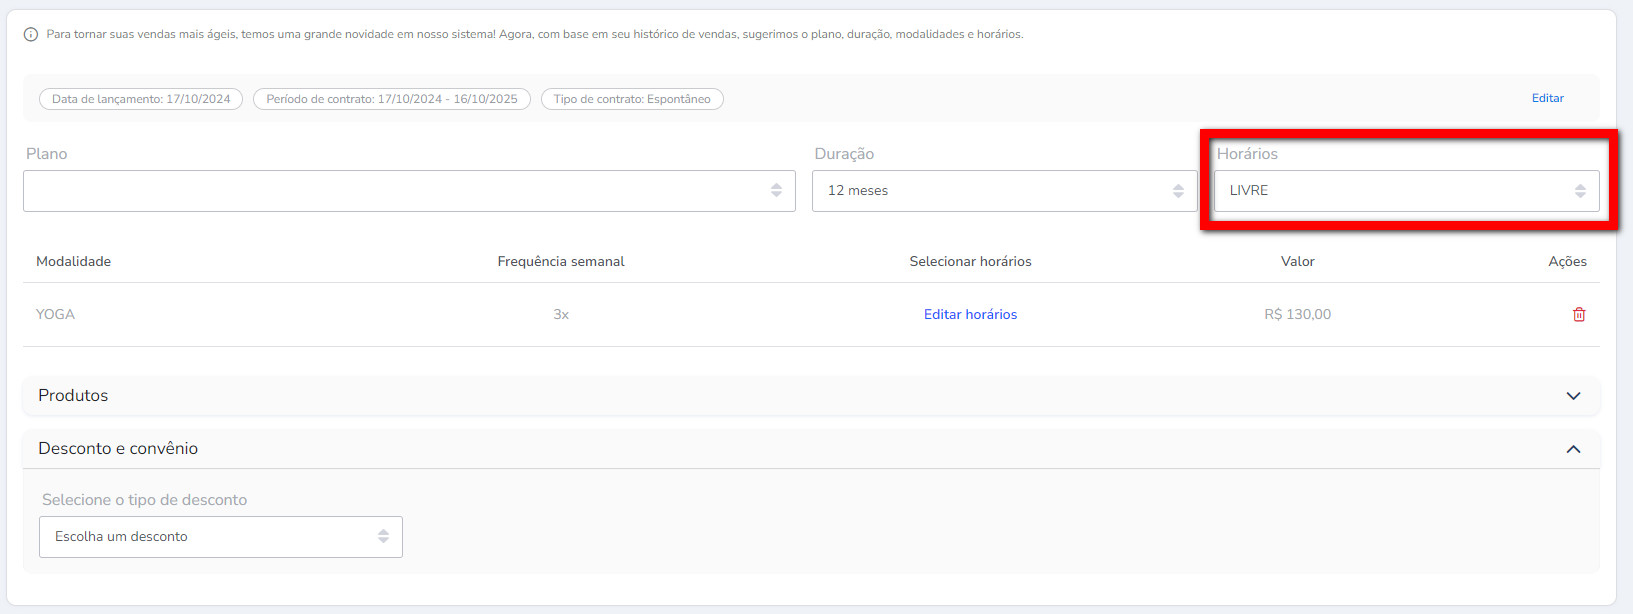The image size is (1633, 614).
Task: Click the Data de lançamento chip
Action: point(141,99)
